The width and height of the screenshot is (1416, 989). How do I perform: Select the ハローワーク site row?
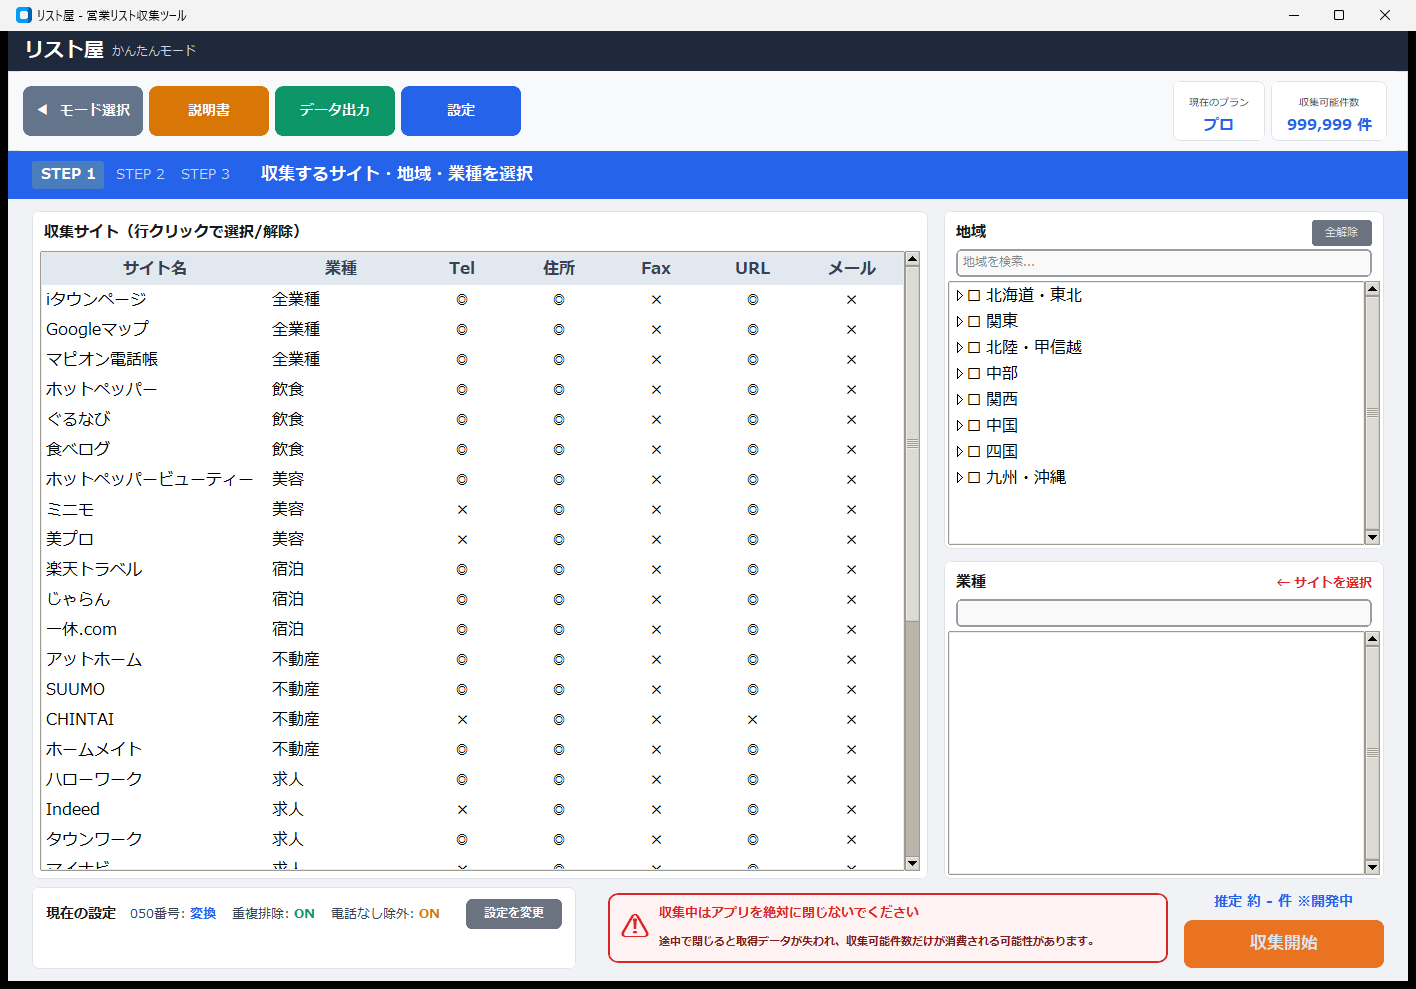tap(472, 780)
